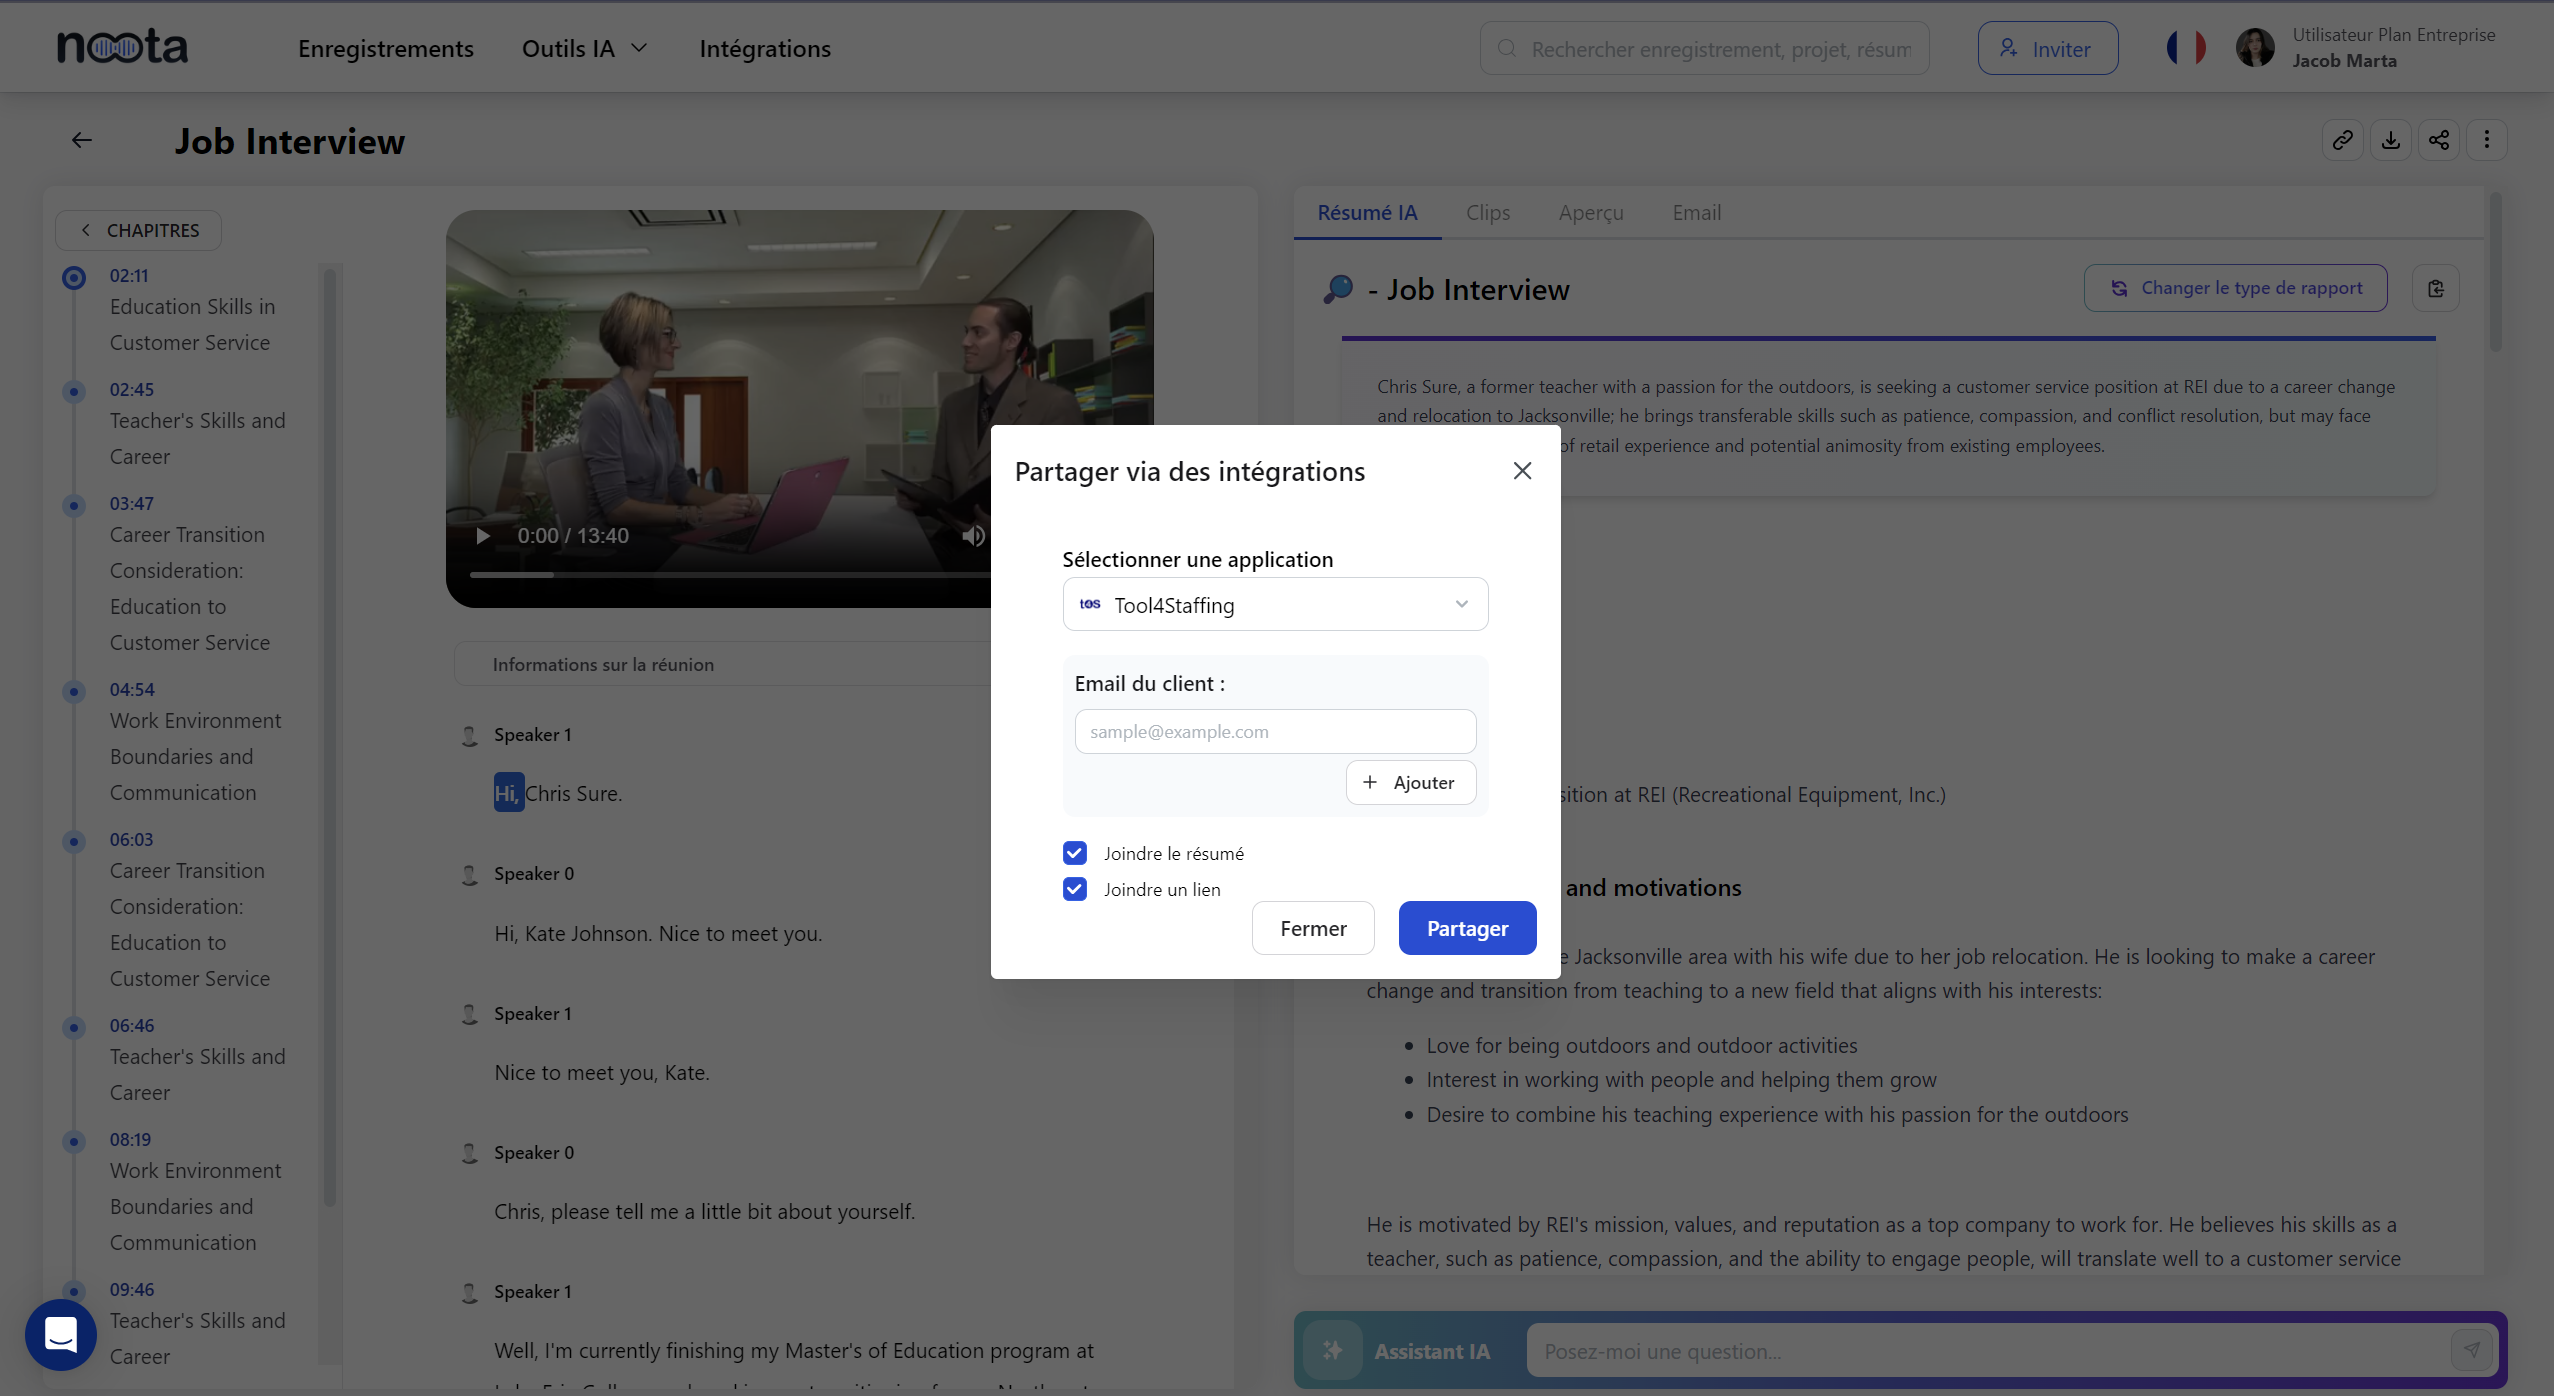
Task: Click the copy link icon
Action: pos(2342,140)
